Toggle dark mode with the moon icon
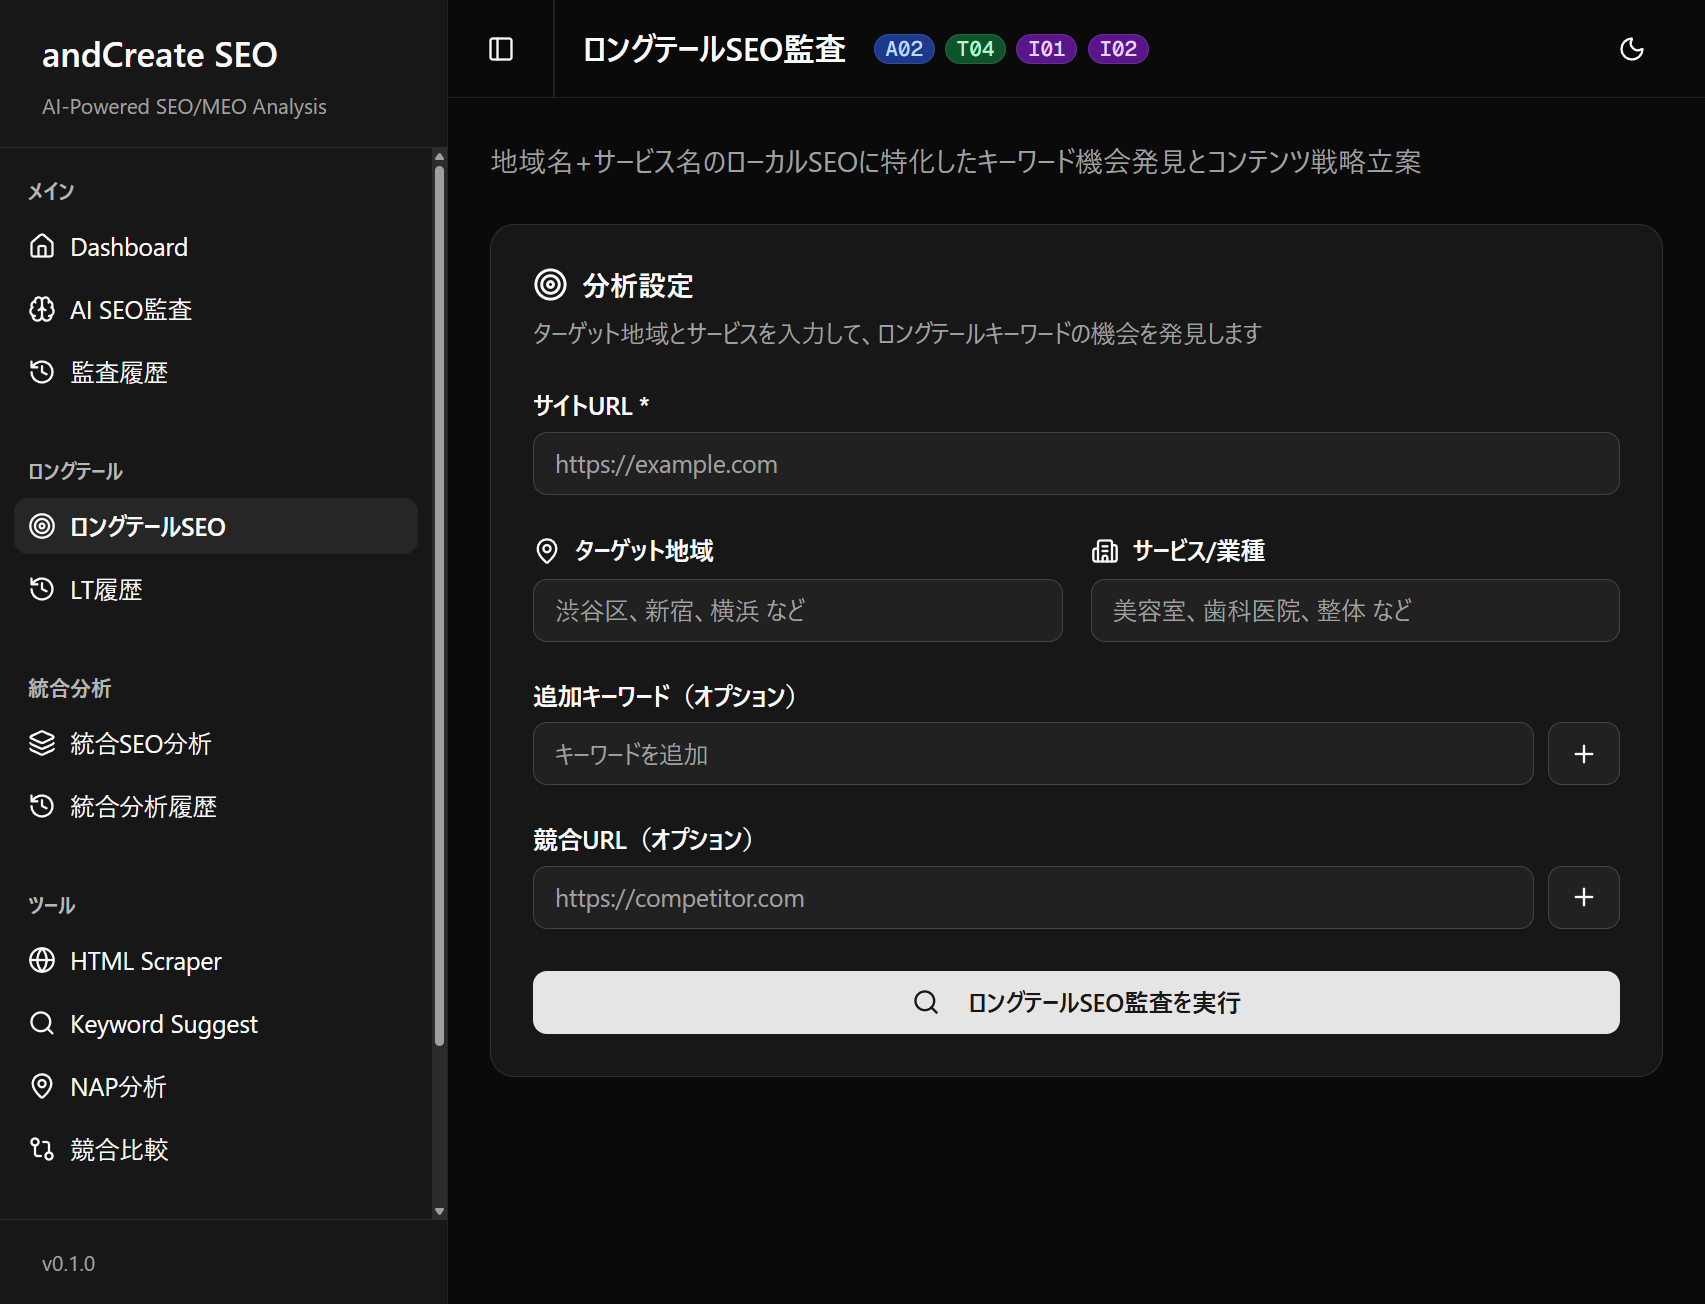This screenshot has height=1304, width=1705. coord(1631,48)
